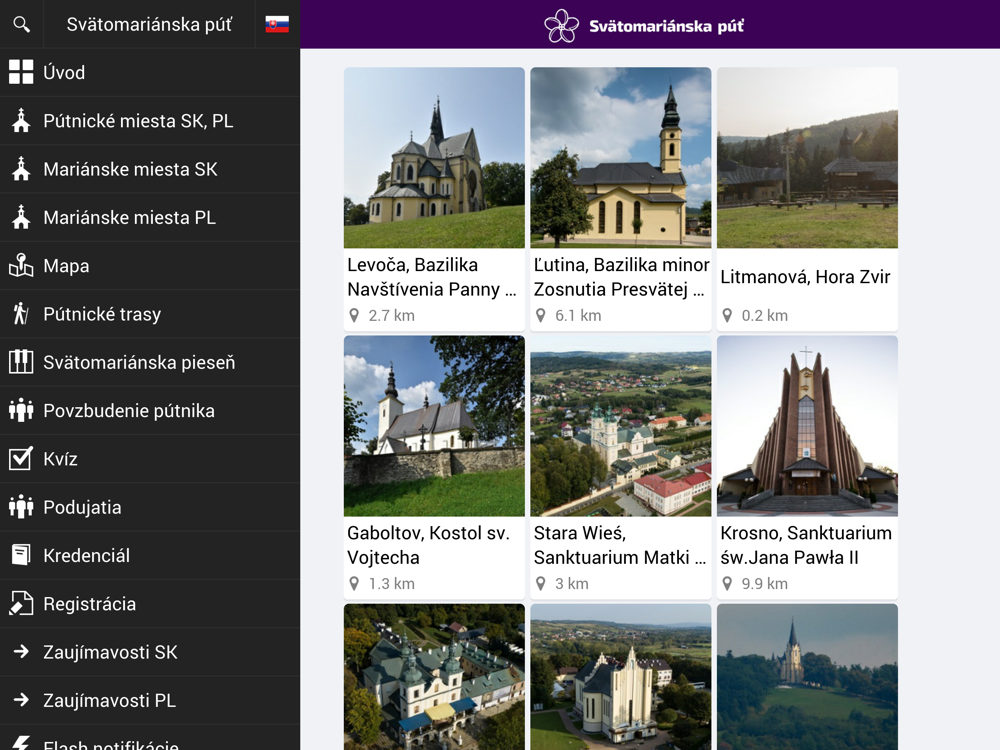Open the Kredenciál page

(150, 555)
